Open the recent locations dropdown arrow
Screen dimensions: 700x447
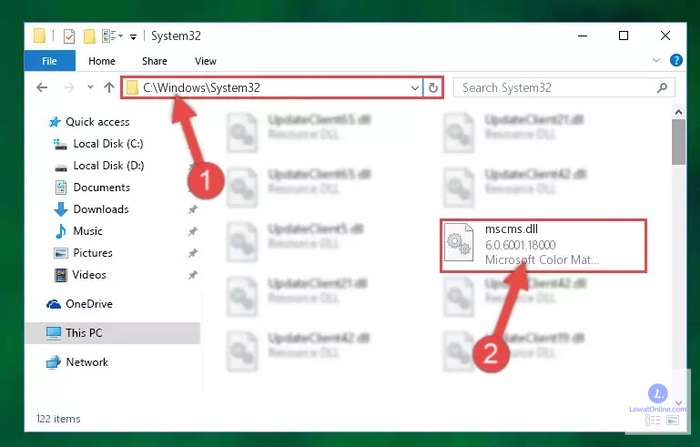click(90, 87)
